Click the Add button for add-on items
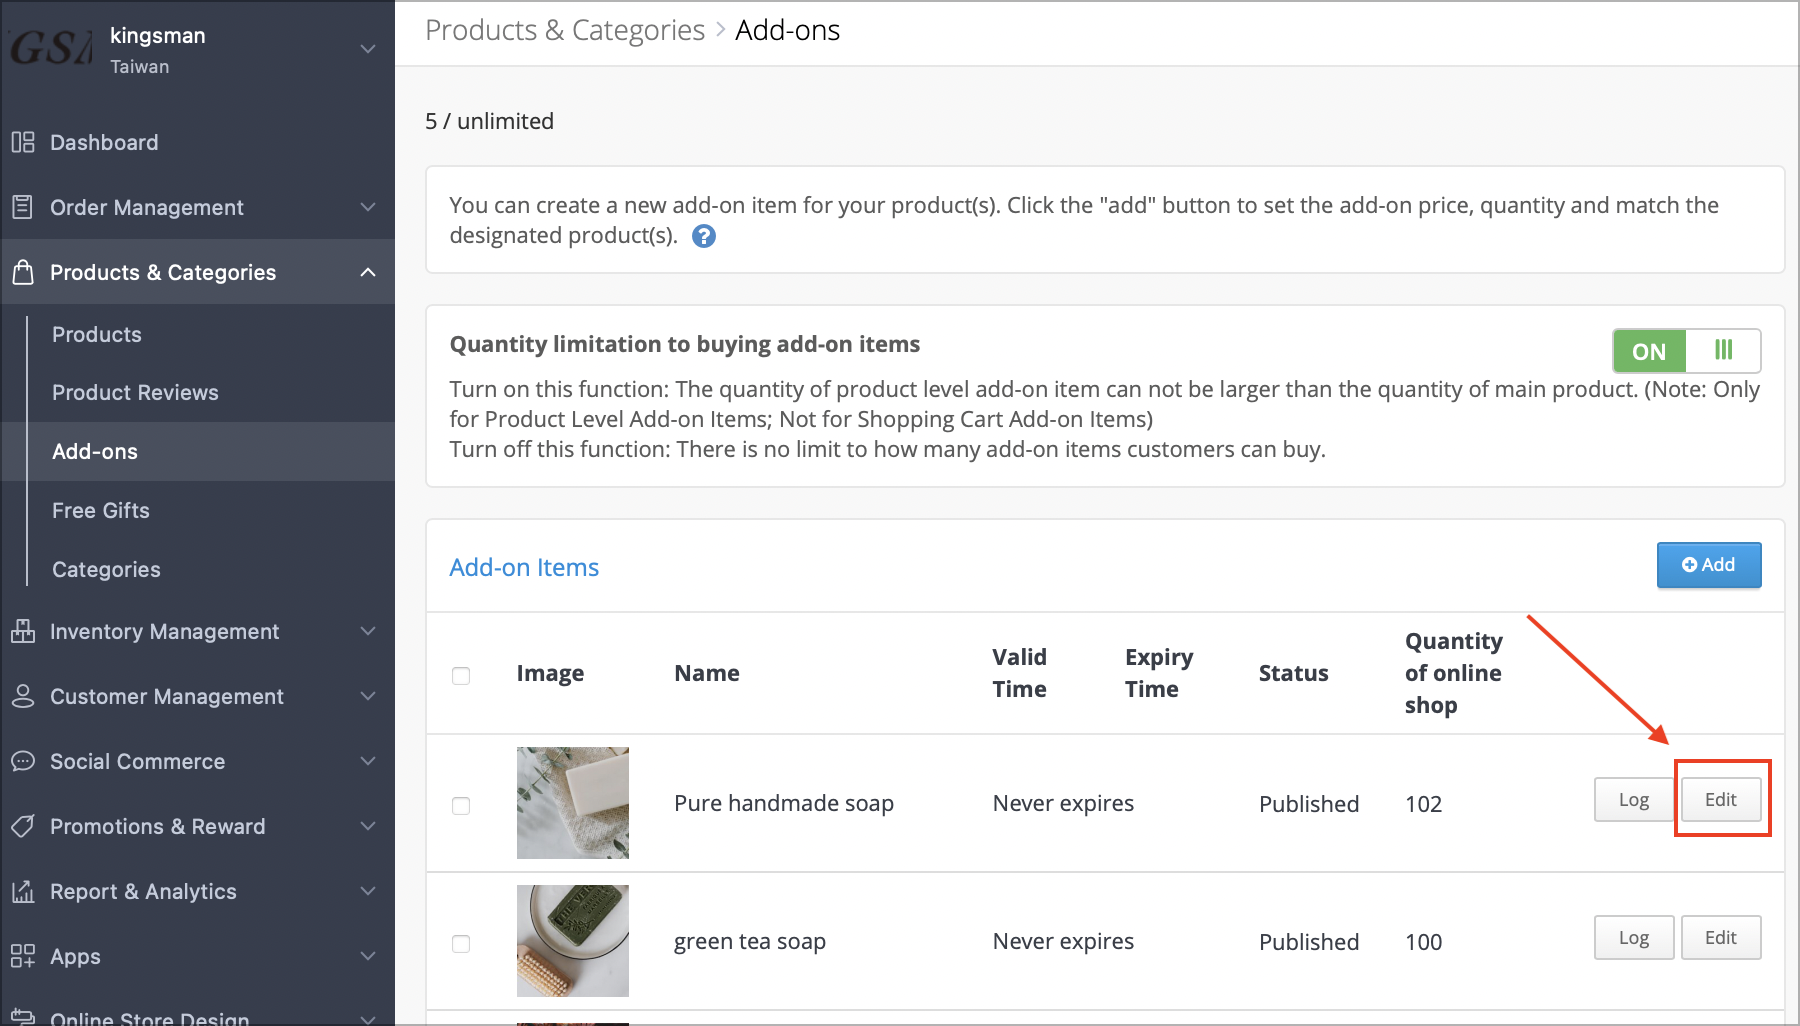 (x=1709, y=564)
